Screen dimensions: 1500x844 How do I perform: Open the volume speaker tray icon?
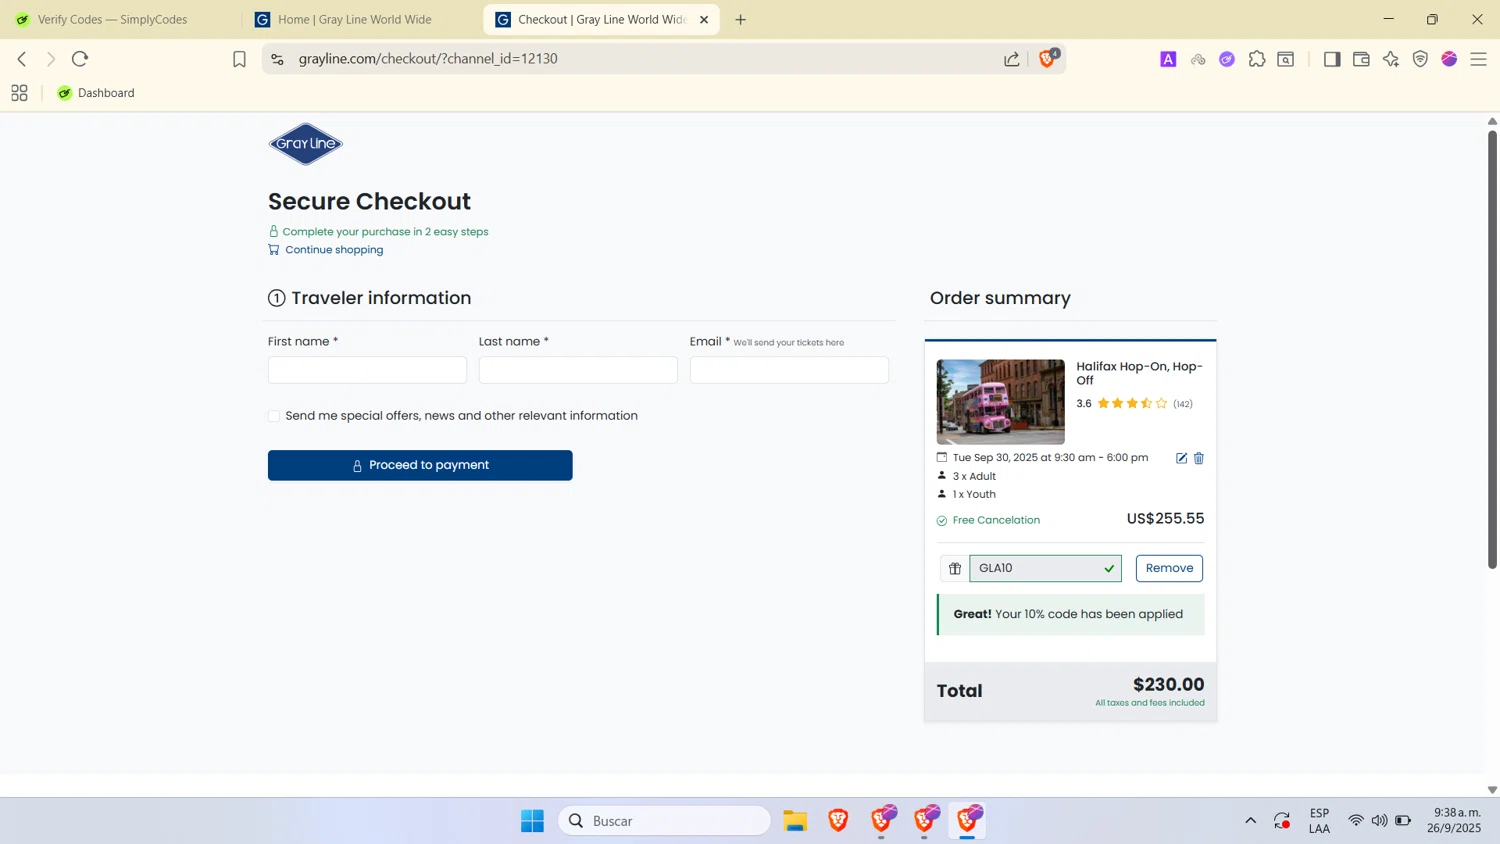pos(1380,821)
